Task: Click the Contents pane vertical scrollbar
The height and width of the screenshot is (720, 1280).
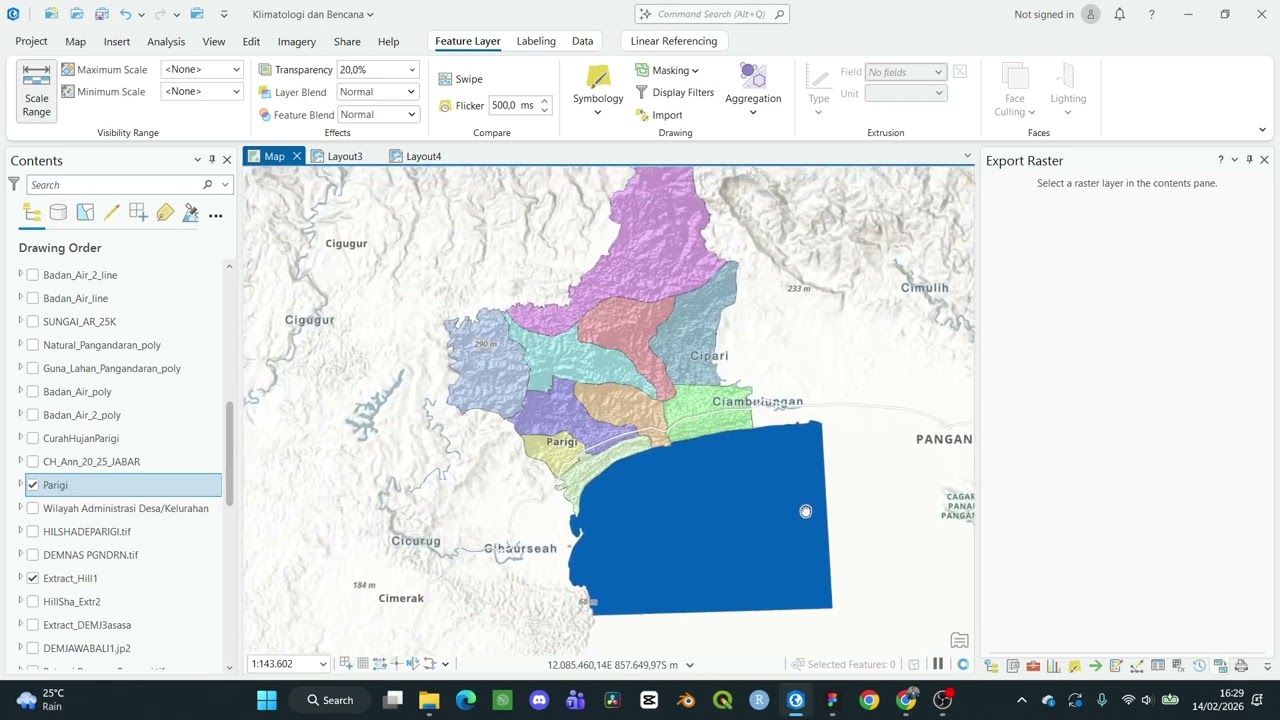Action: point(229,454)
